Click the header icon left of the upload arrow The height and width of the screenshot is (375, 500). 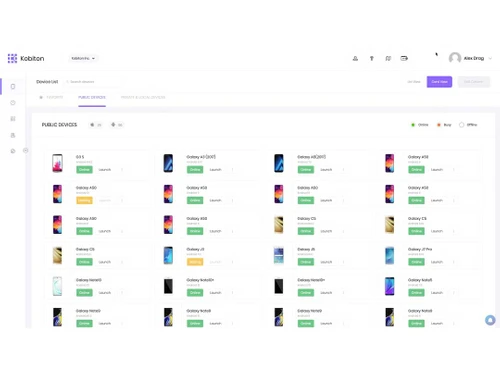[x=355, y=58]
